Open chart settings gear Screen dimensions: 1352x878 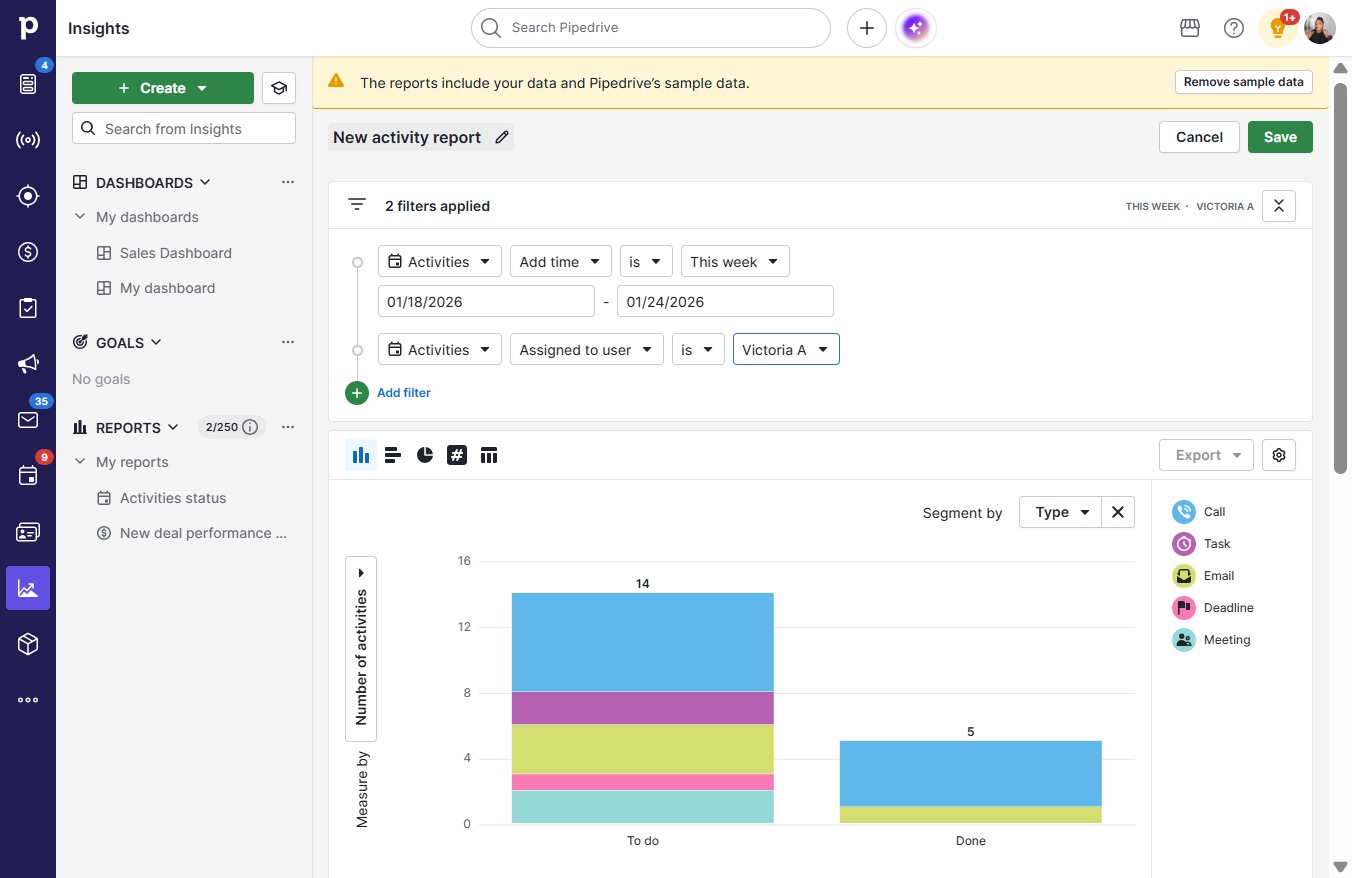(x=1279, y=455)
